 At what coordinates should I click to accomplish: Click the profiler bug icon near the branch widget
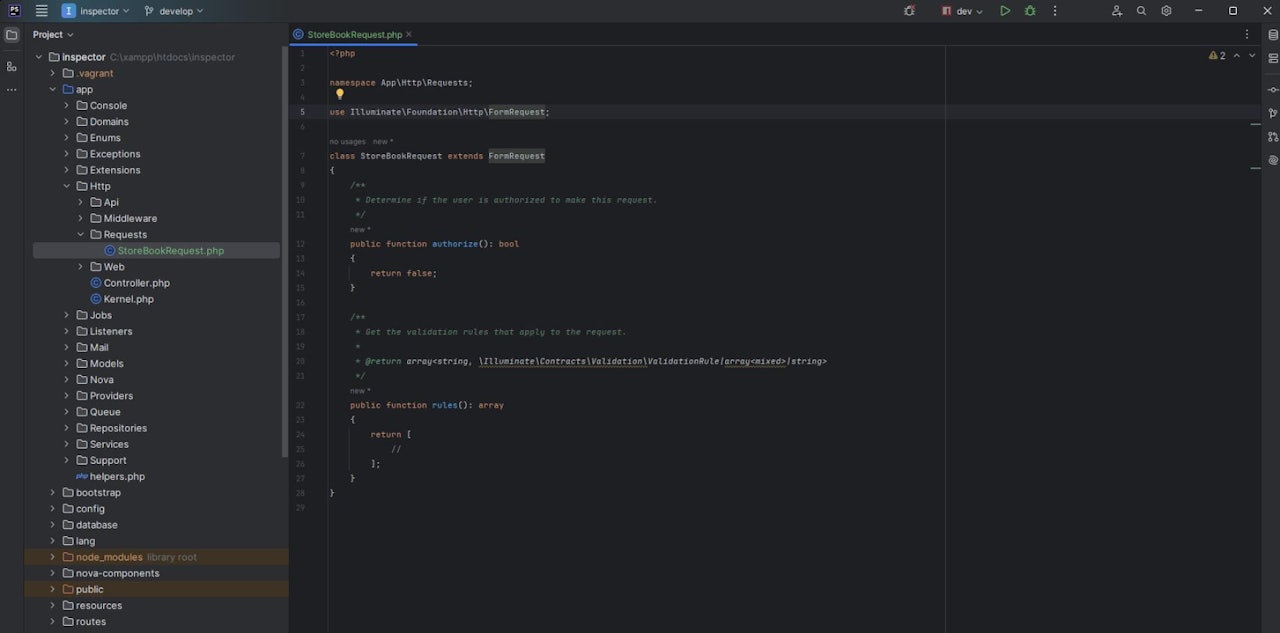tap(908, 10)
